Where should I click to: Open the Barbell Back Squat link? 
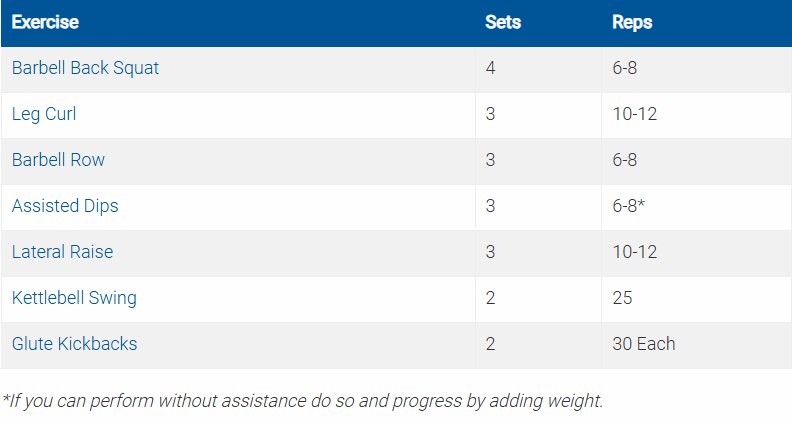[x=85, y=68]
